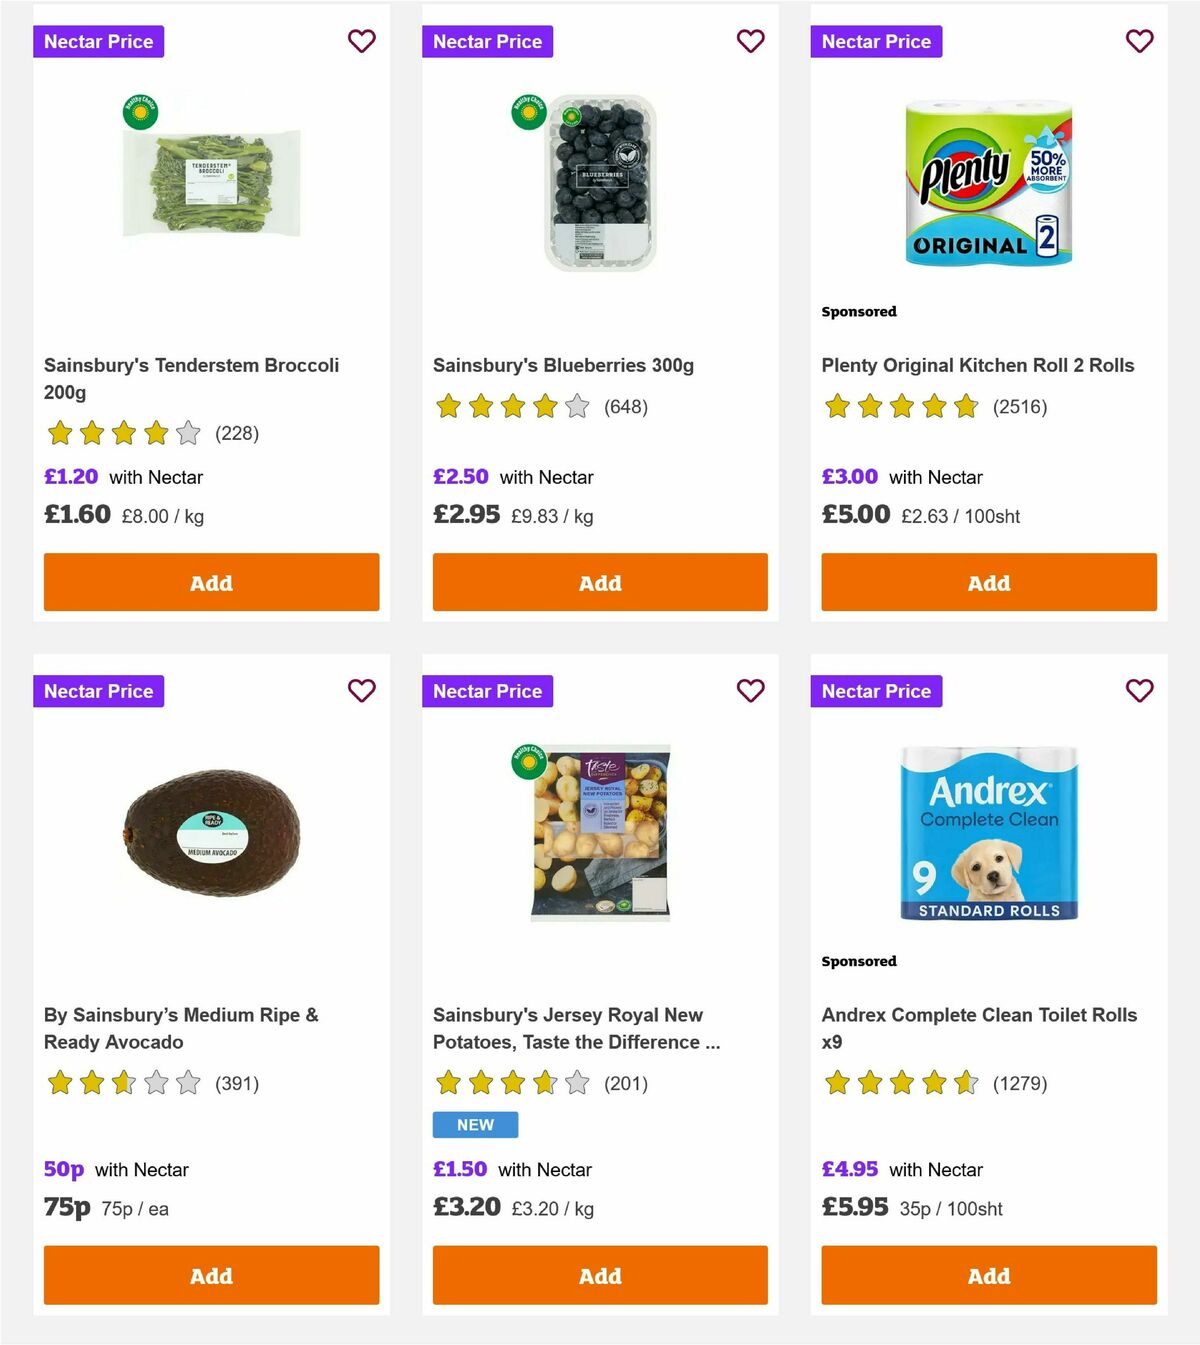This screenshot has height=1345, width=1200.
Task: Add Andrex Complete Clean Toilet Rolls to basket
Action: (x=988, y=1276)
